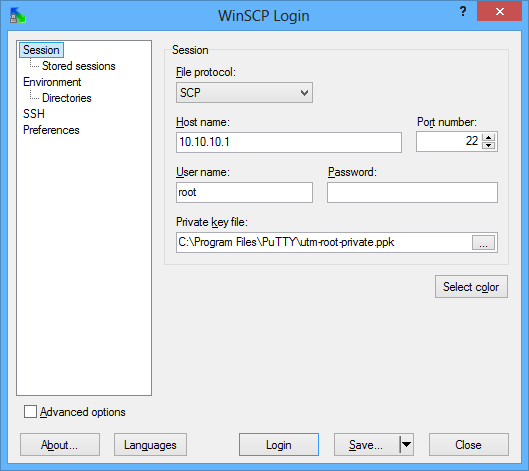Open the Environment tree item
The image size is (529, 471).
click(52, 82)
